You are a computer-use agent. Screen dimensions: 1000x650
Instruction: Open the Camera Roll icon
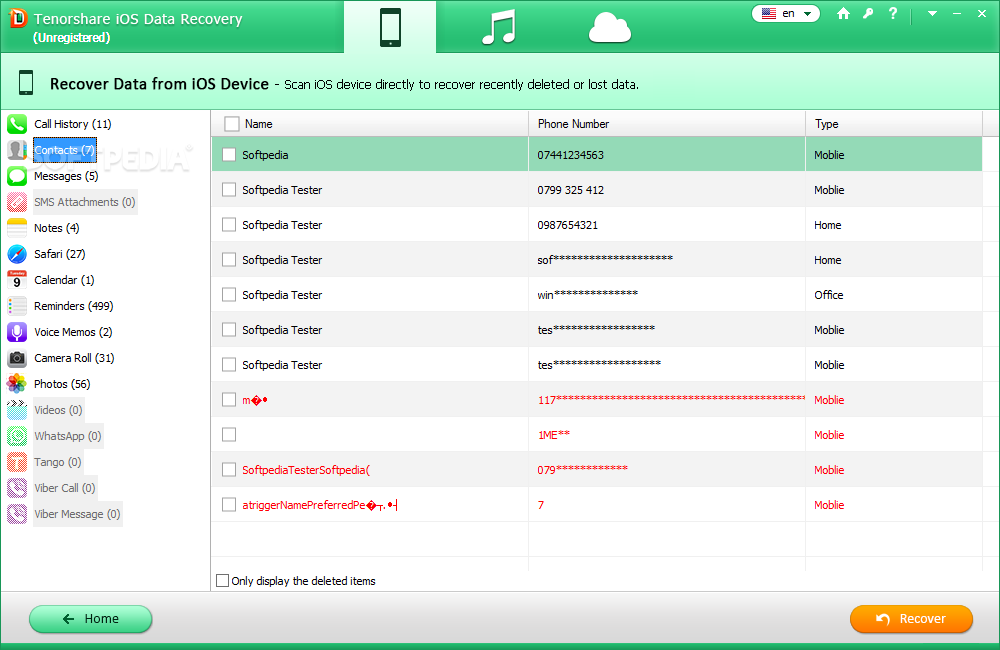coord(17,358)
